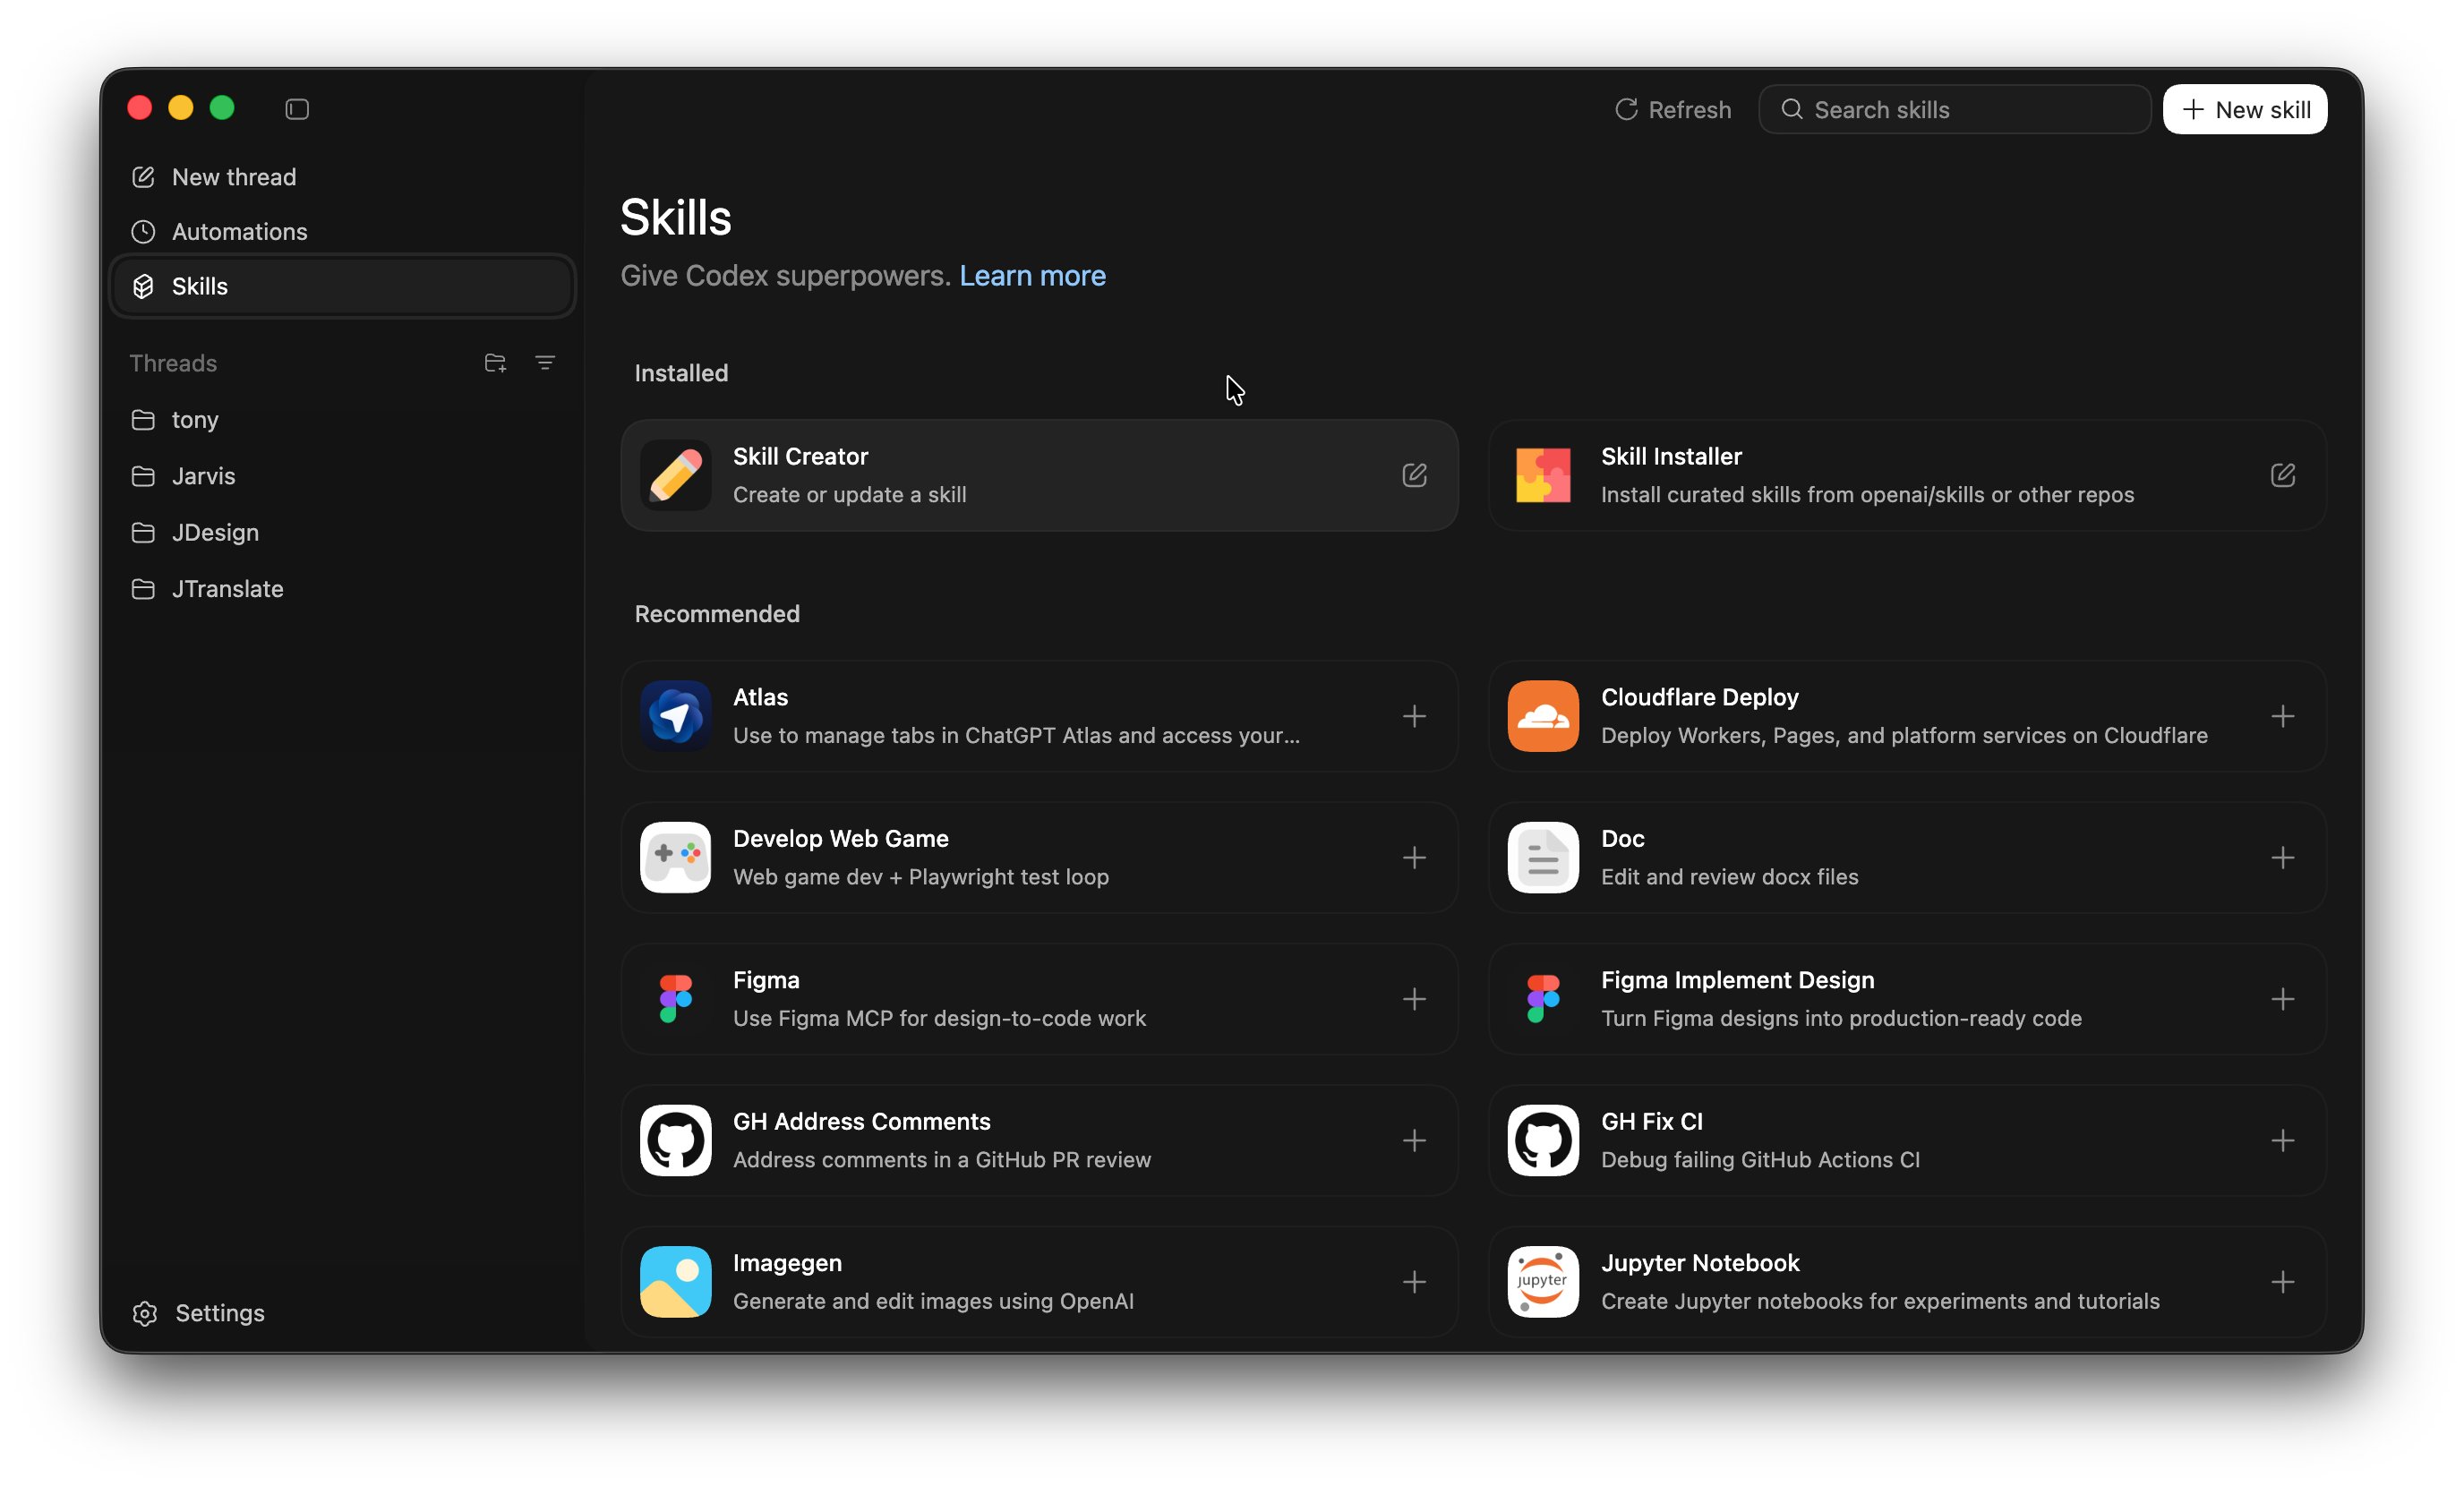
Task: Click the Imagegen skill thumbnail icon
Action: click(x=675, y=1281)
